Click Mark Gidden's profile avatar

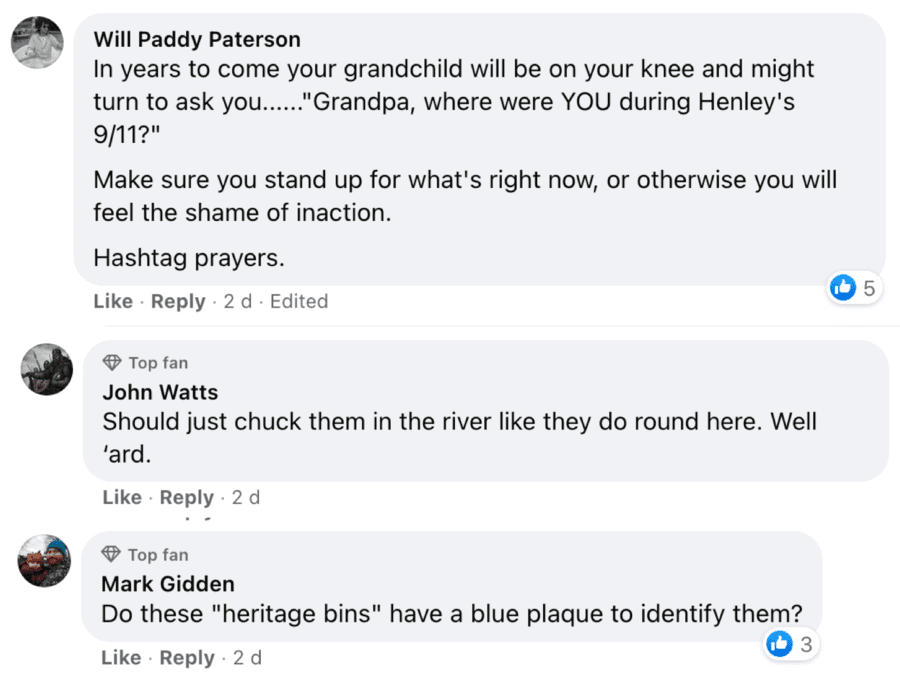click(x=44, y=561)
